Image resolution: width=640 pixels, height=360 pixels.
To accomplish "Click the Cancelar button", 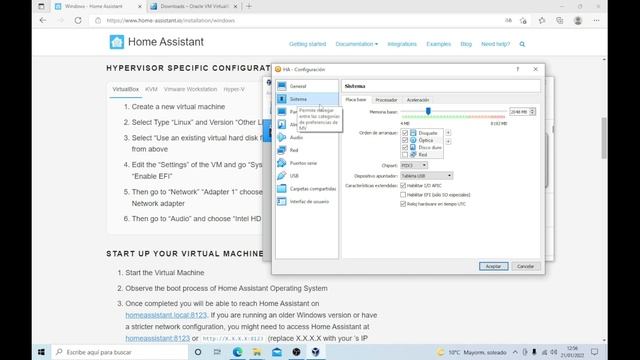I will tap(525, 266).
